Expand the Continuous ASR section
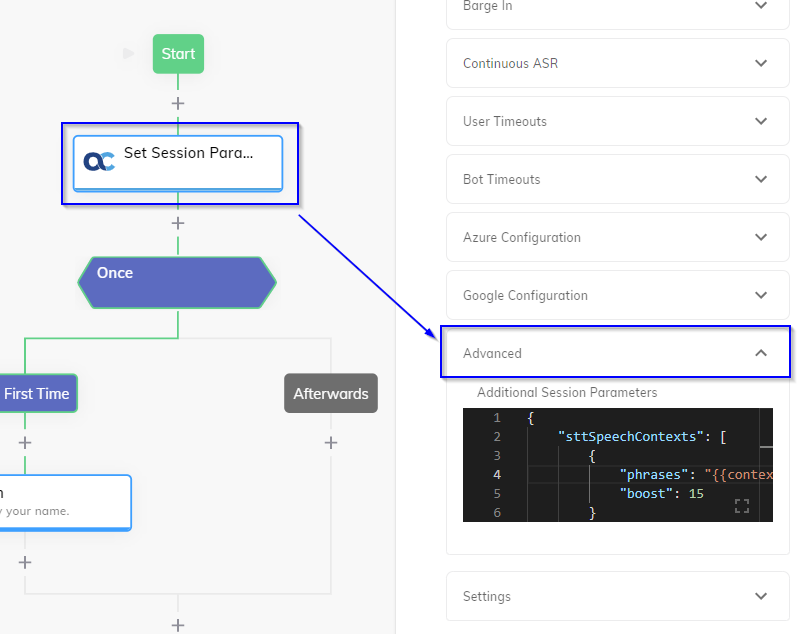This screenshot has height=634, width=803. point(618,63)
